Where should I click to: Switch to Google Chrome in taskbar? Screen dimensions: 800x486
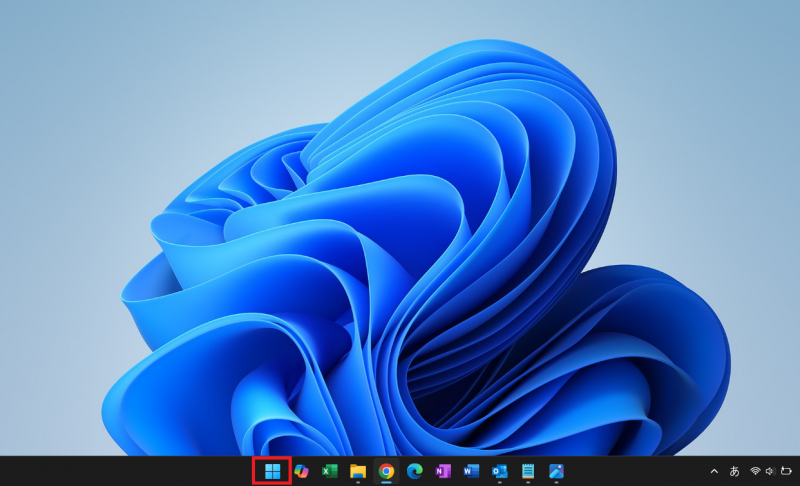coord(386,471)
